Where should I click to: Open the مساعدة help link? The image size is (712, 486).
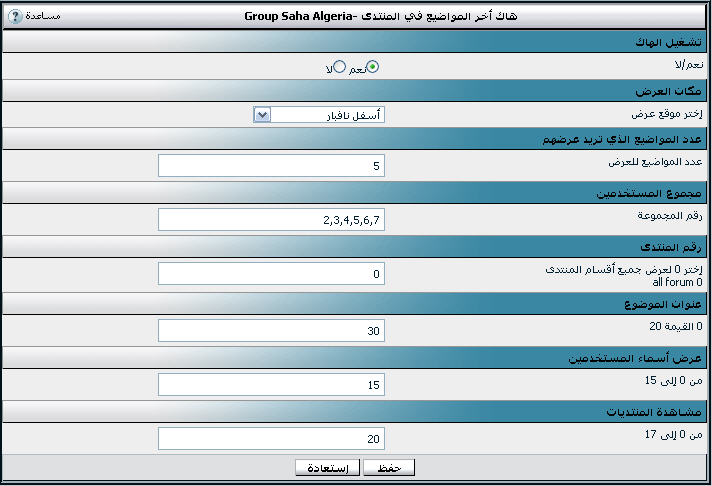click(x=43, y=16)
